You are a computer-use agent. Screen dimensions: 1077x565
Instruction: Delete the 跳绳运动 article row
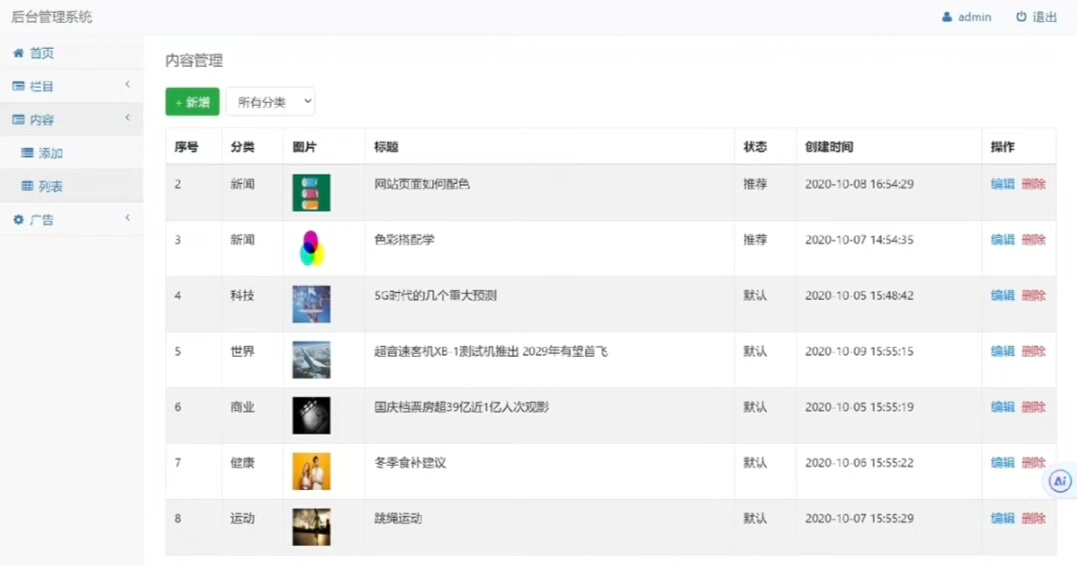click(1034, 518)
